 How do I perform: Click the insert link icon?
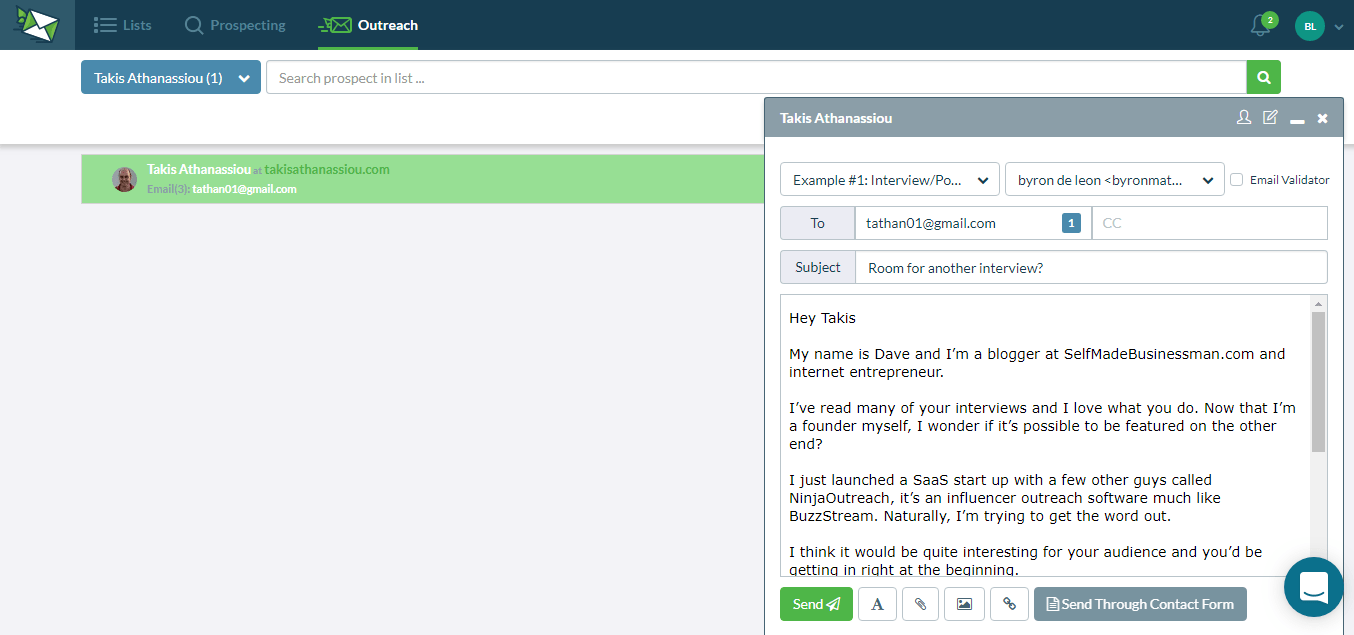pos(1009,604)
